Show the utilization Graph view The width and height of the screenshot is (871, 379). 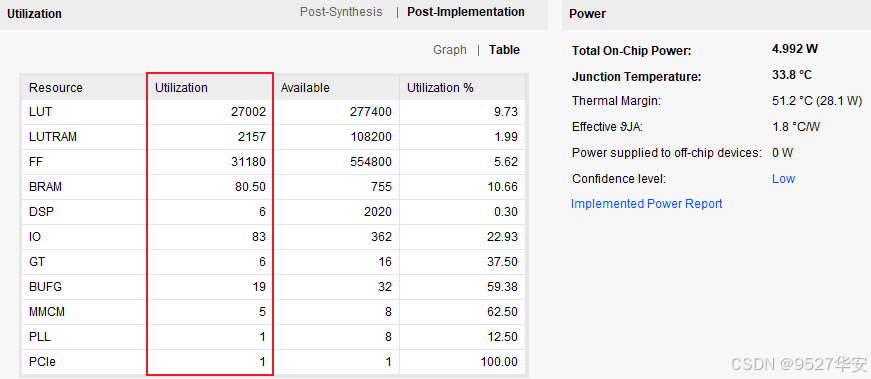point(449,50)
